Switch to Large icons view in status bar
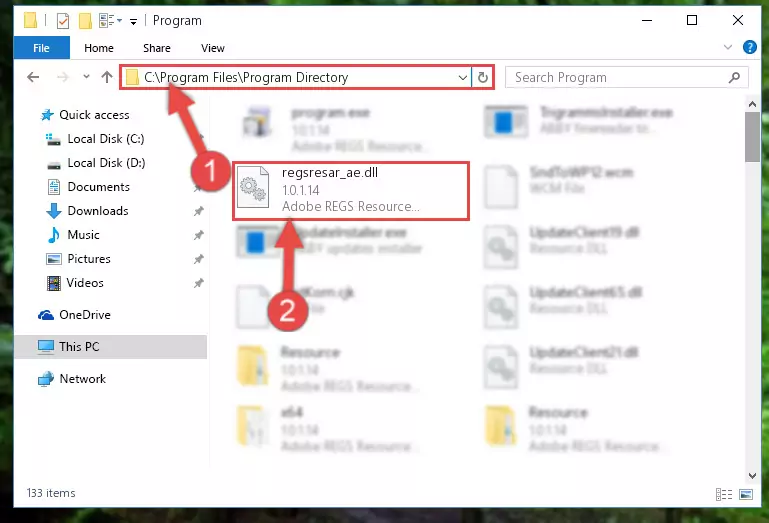Image resolution: width=769 pixels, height=523 pixels. coord(746,495)
